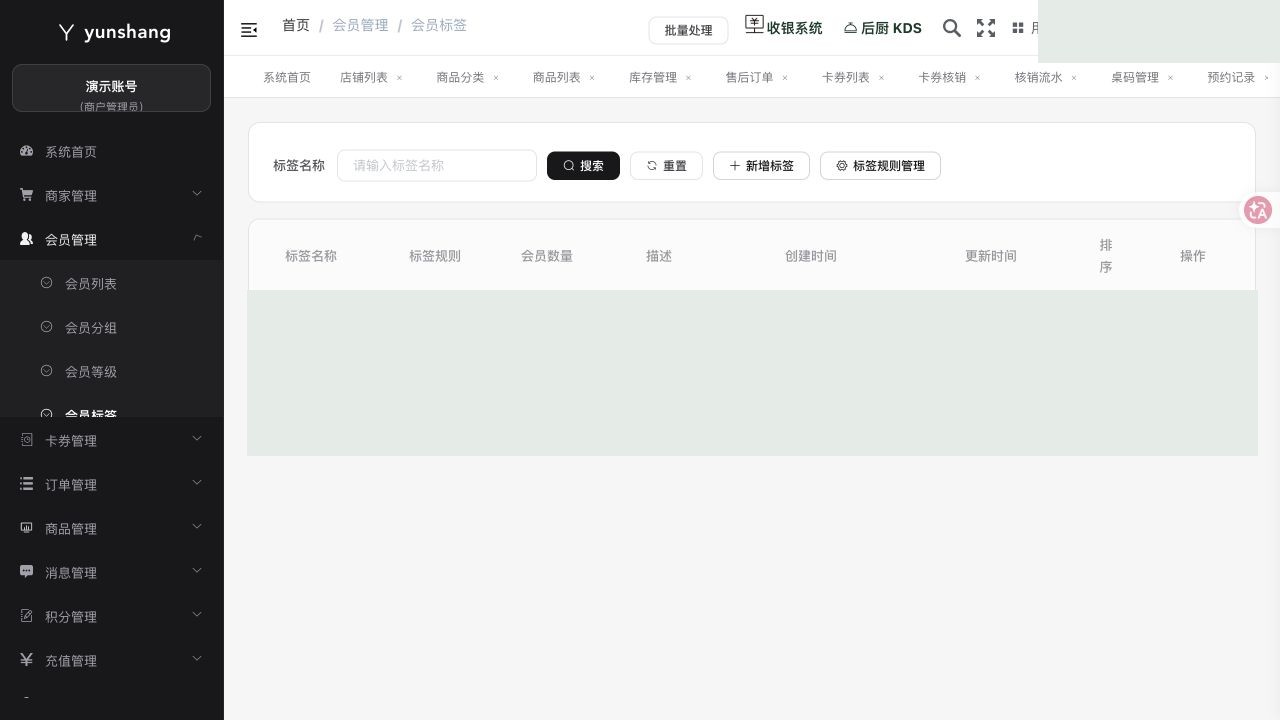This screenshot has height=720, width=1280.
Task: Click the 批量处理 button
Action: pyautogui.click(x=688, y=31)
